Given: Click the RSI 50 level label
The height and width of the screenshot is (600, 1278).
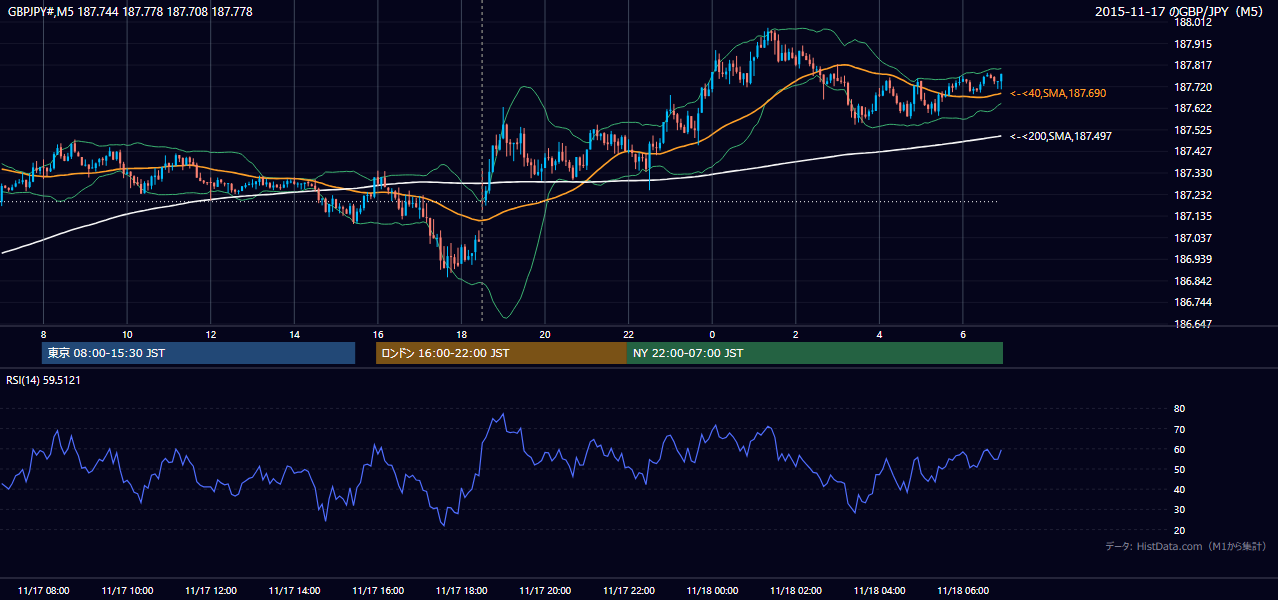Looking at the screenshot, I should (x=1179, y=470).
